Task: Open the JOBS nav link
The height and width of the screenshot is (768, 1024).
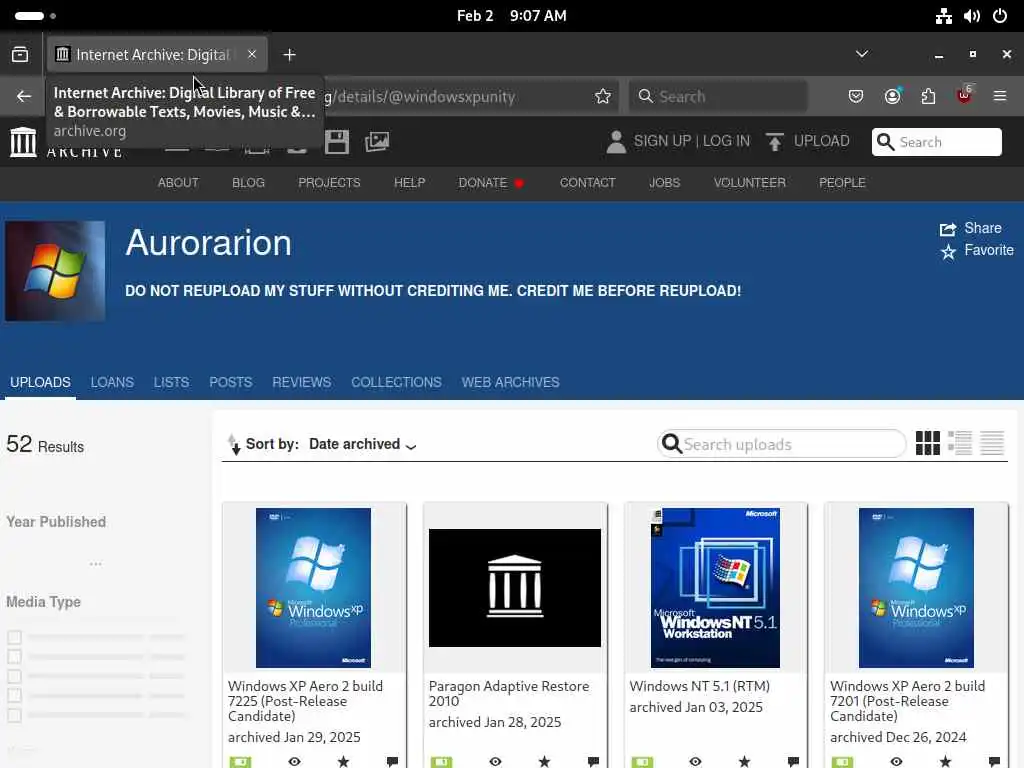Action: (x=665, y=183)
